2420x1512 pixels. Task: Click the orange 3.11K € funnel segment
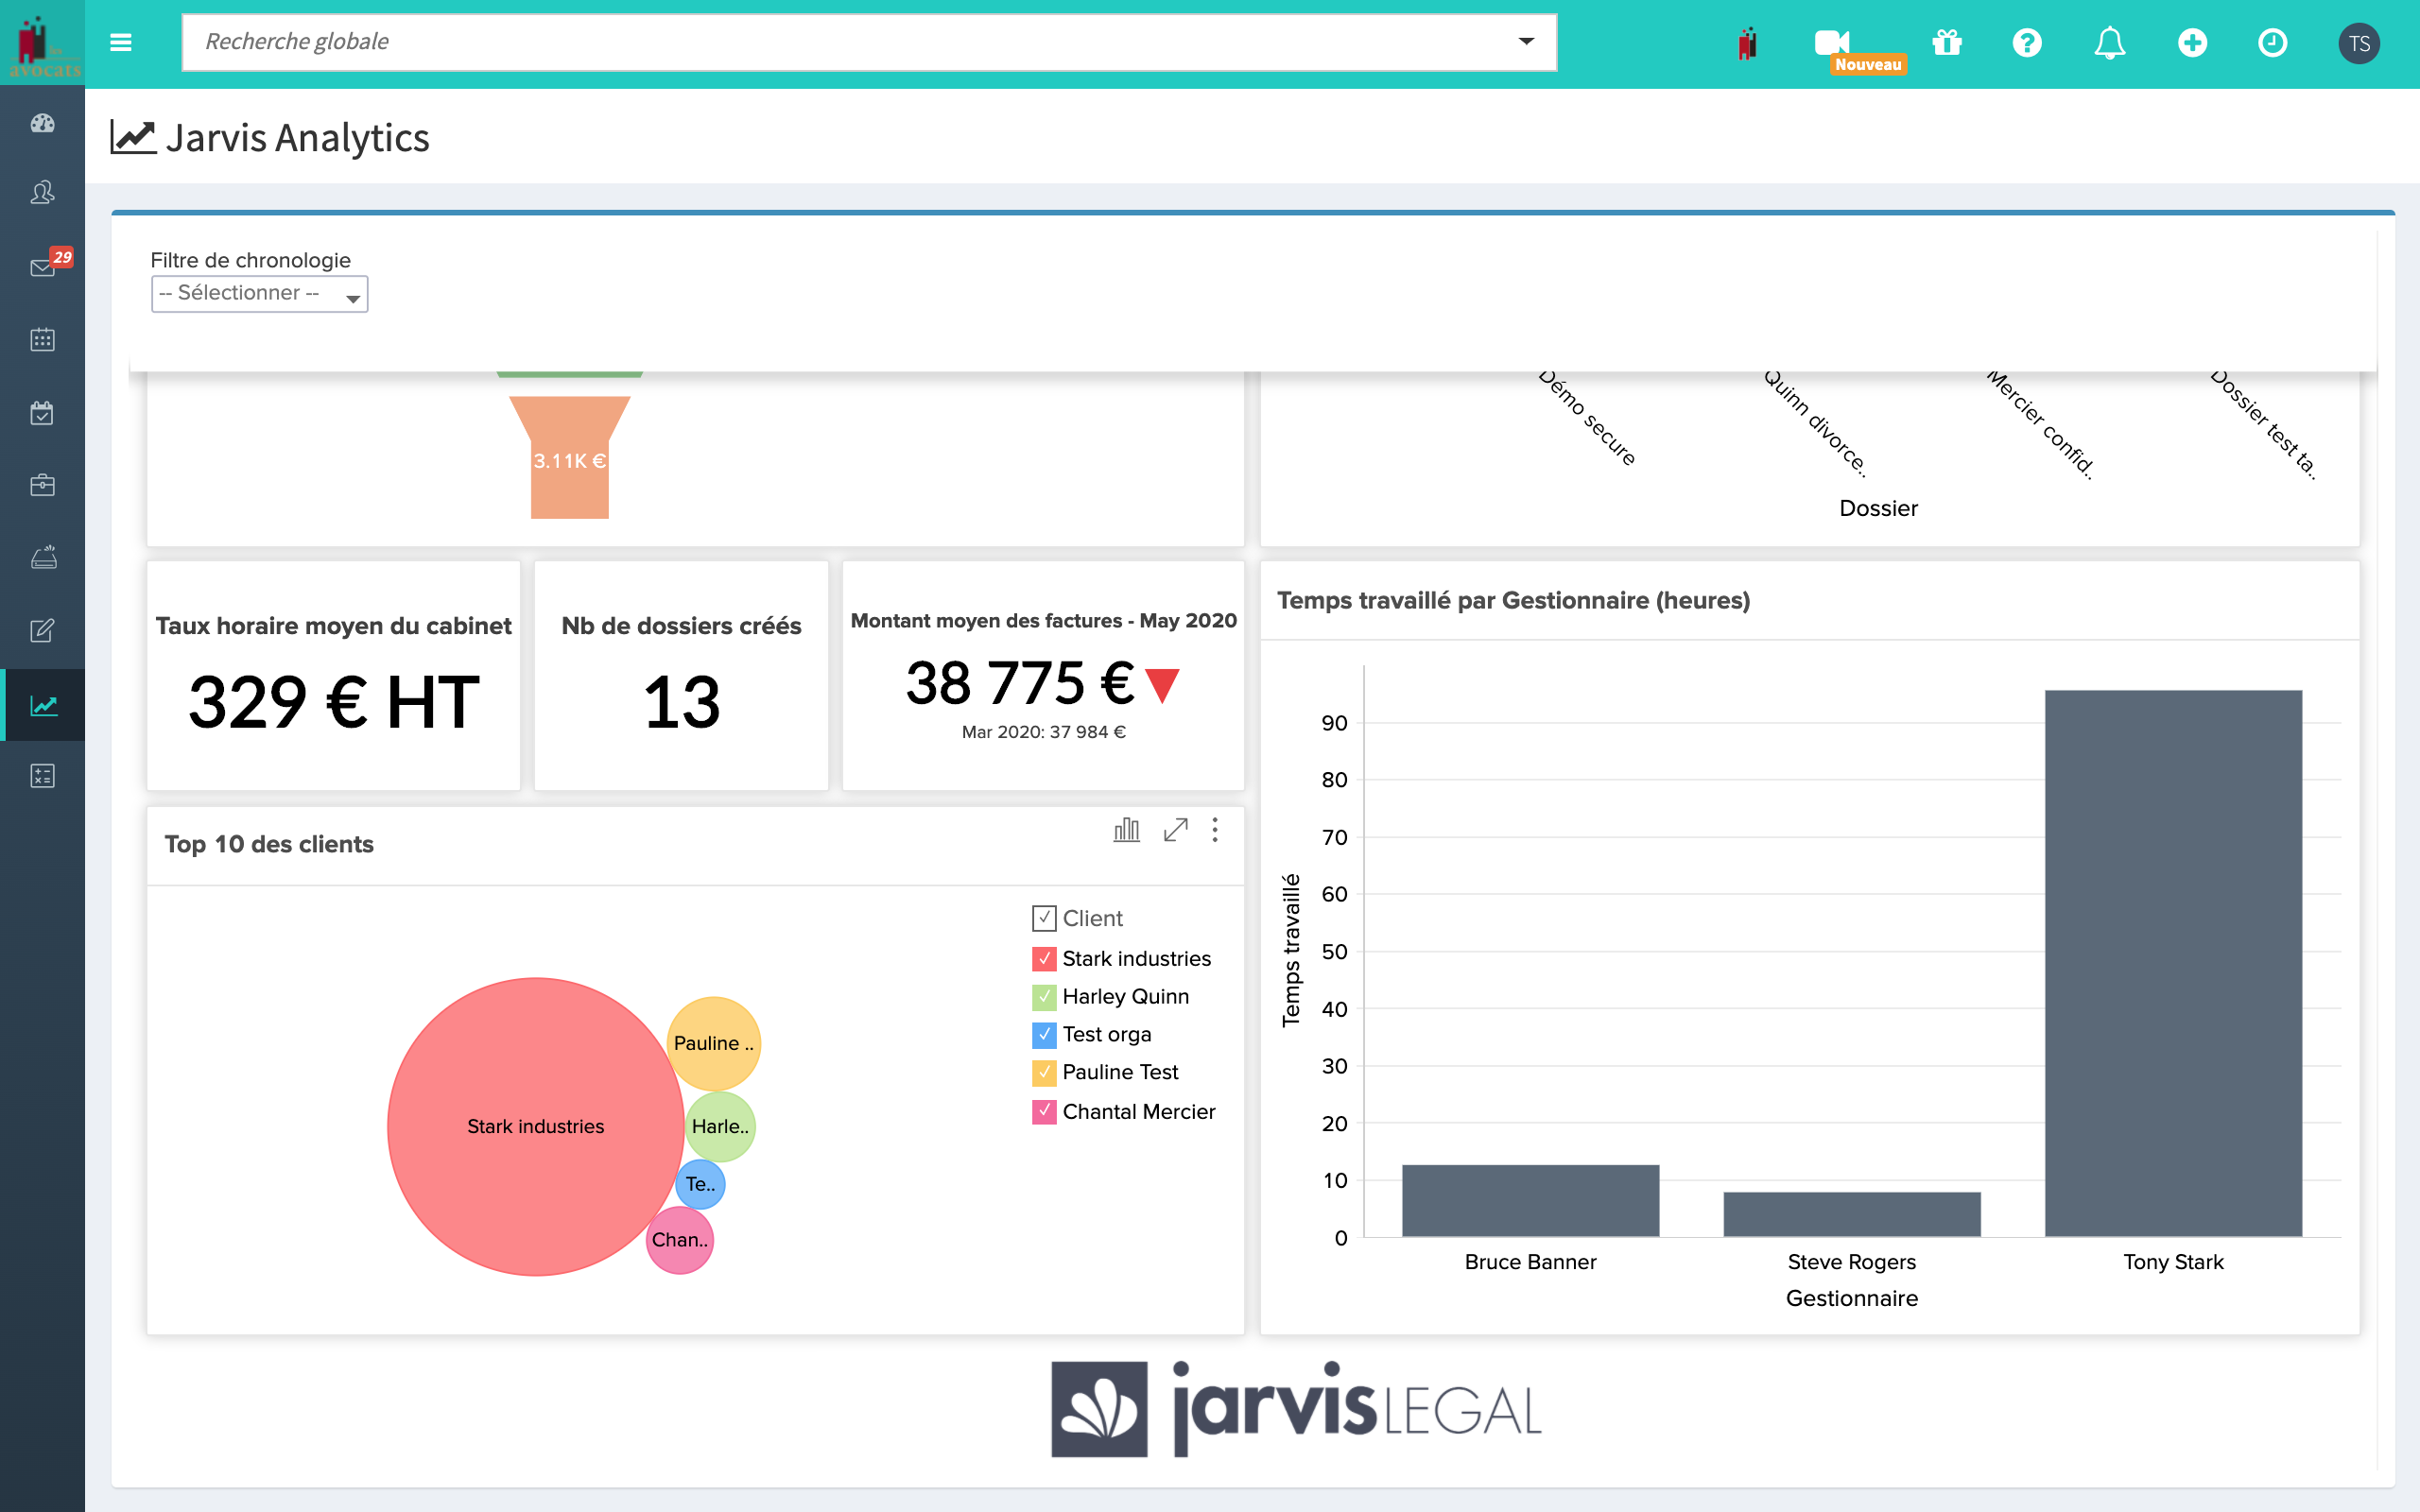(570, 458)
